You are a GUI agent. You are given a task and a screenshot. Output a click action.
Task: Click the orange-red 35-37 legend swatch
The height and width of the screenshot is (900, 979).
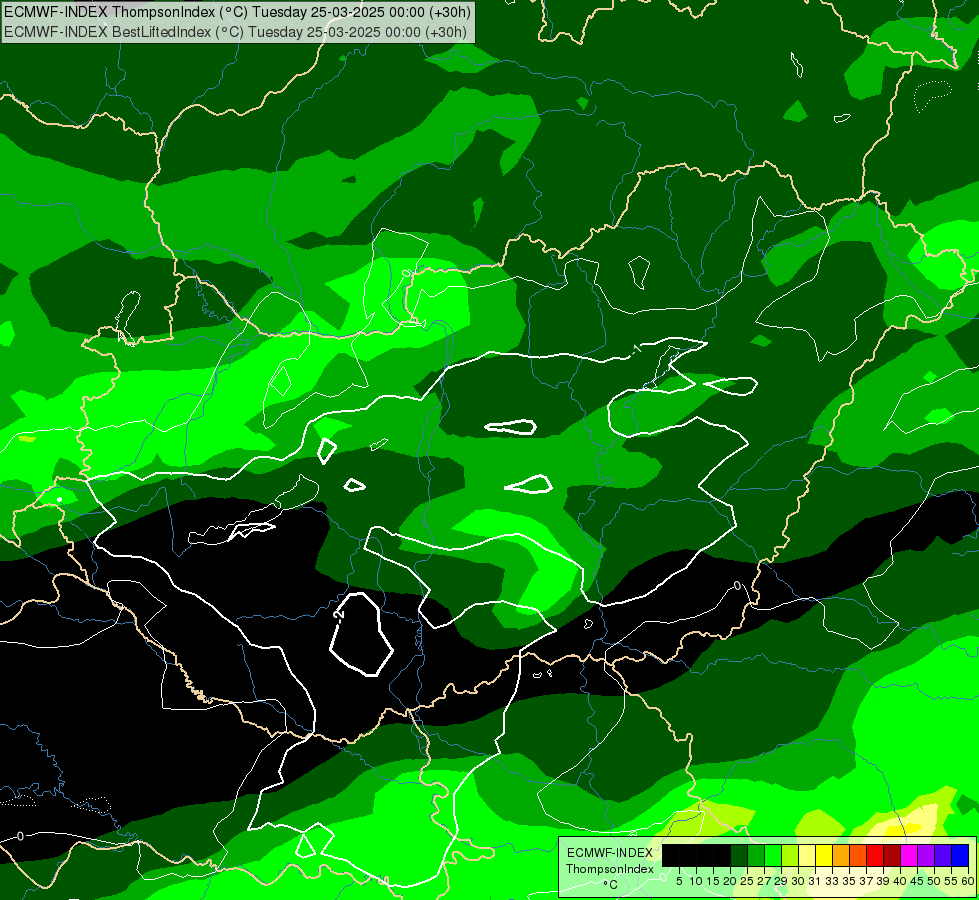[858, 855]
